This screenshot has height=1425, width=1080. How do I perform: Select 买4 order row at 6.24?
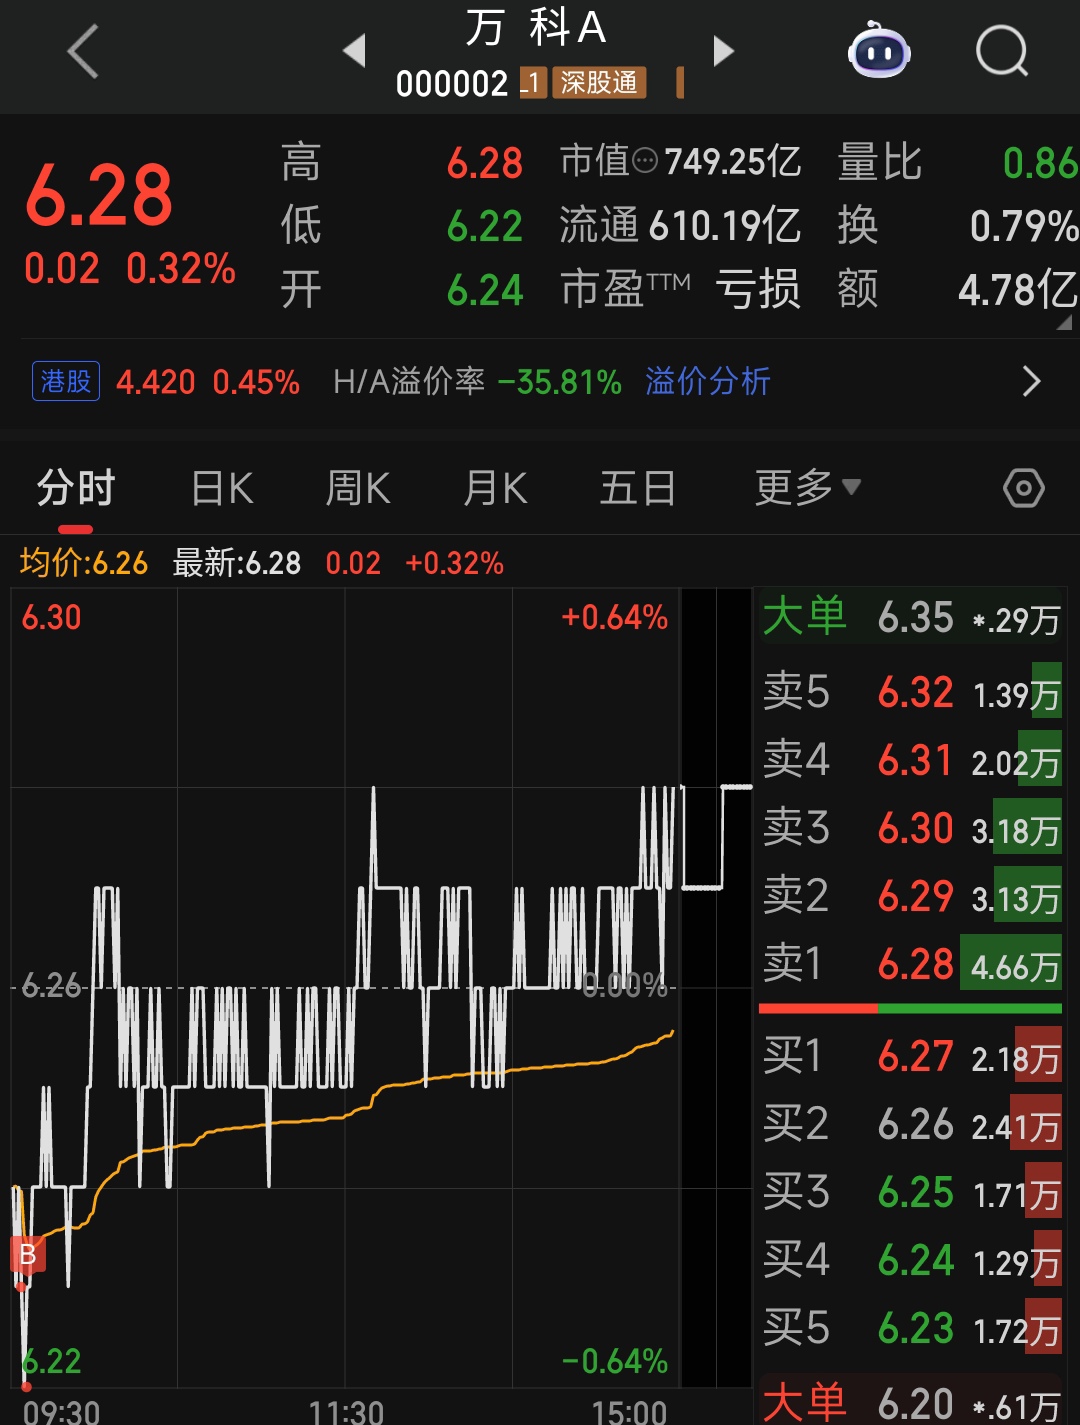pyautogui.click(x=911, y=1260)
